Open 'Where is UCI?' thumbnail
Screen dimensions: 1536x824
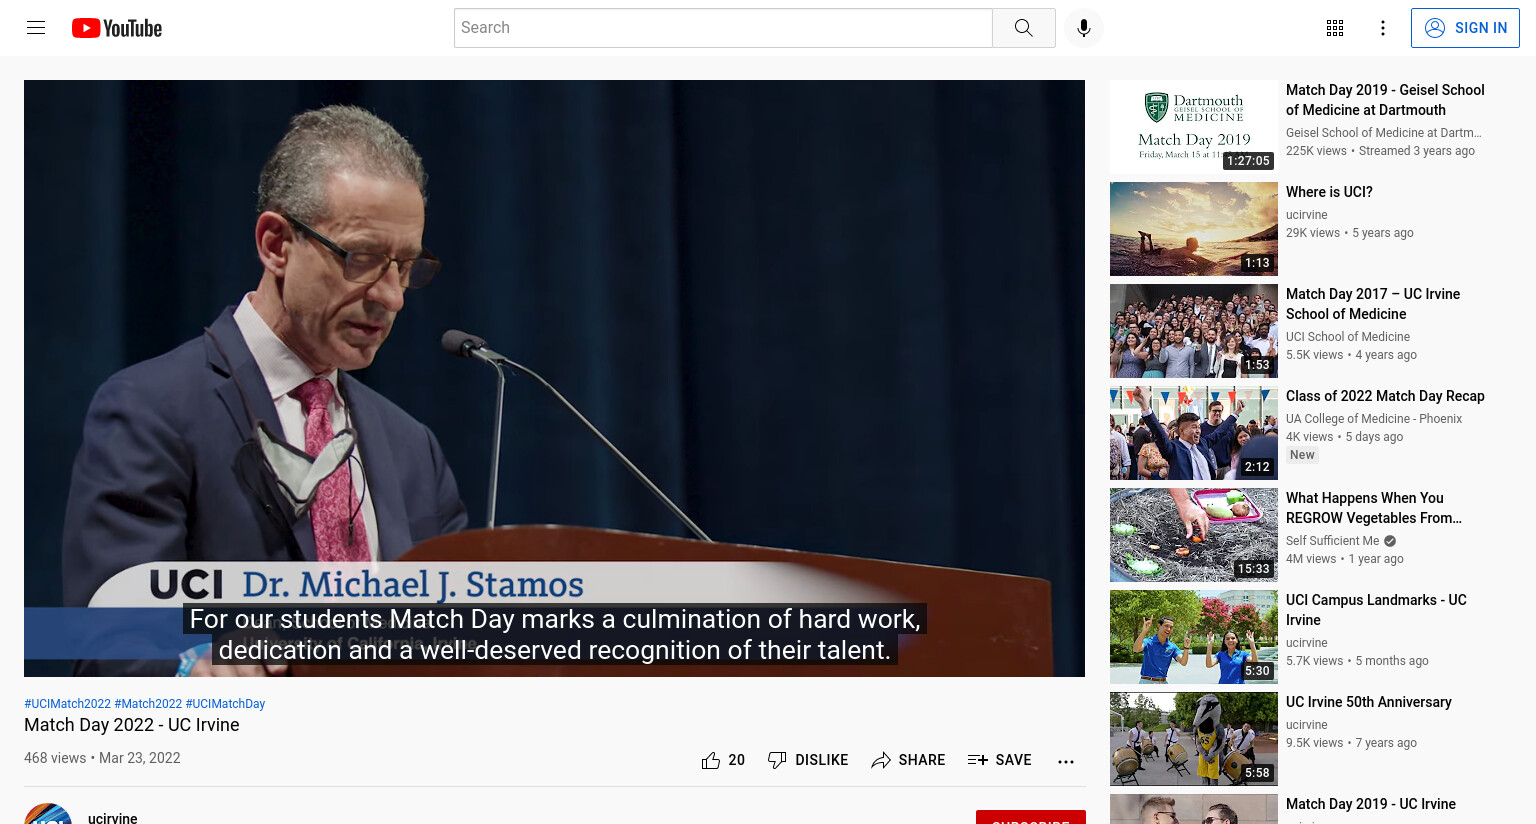point(1194,229)
